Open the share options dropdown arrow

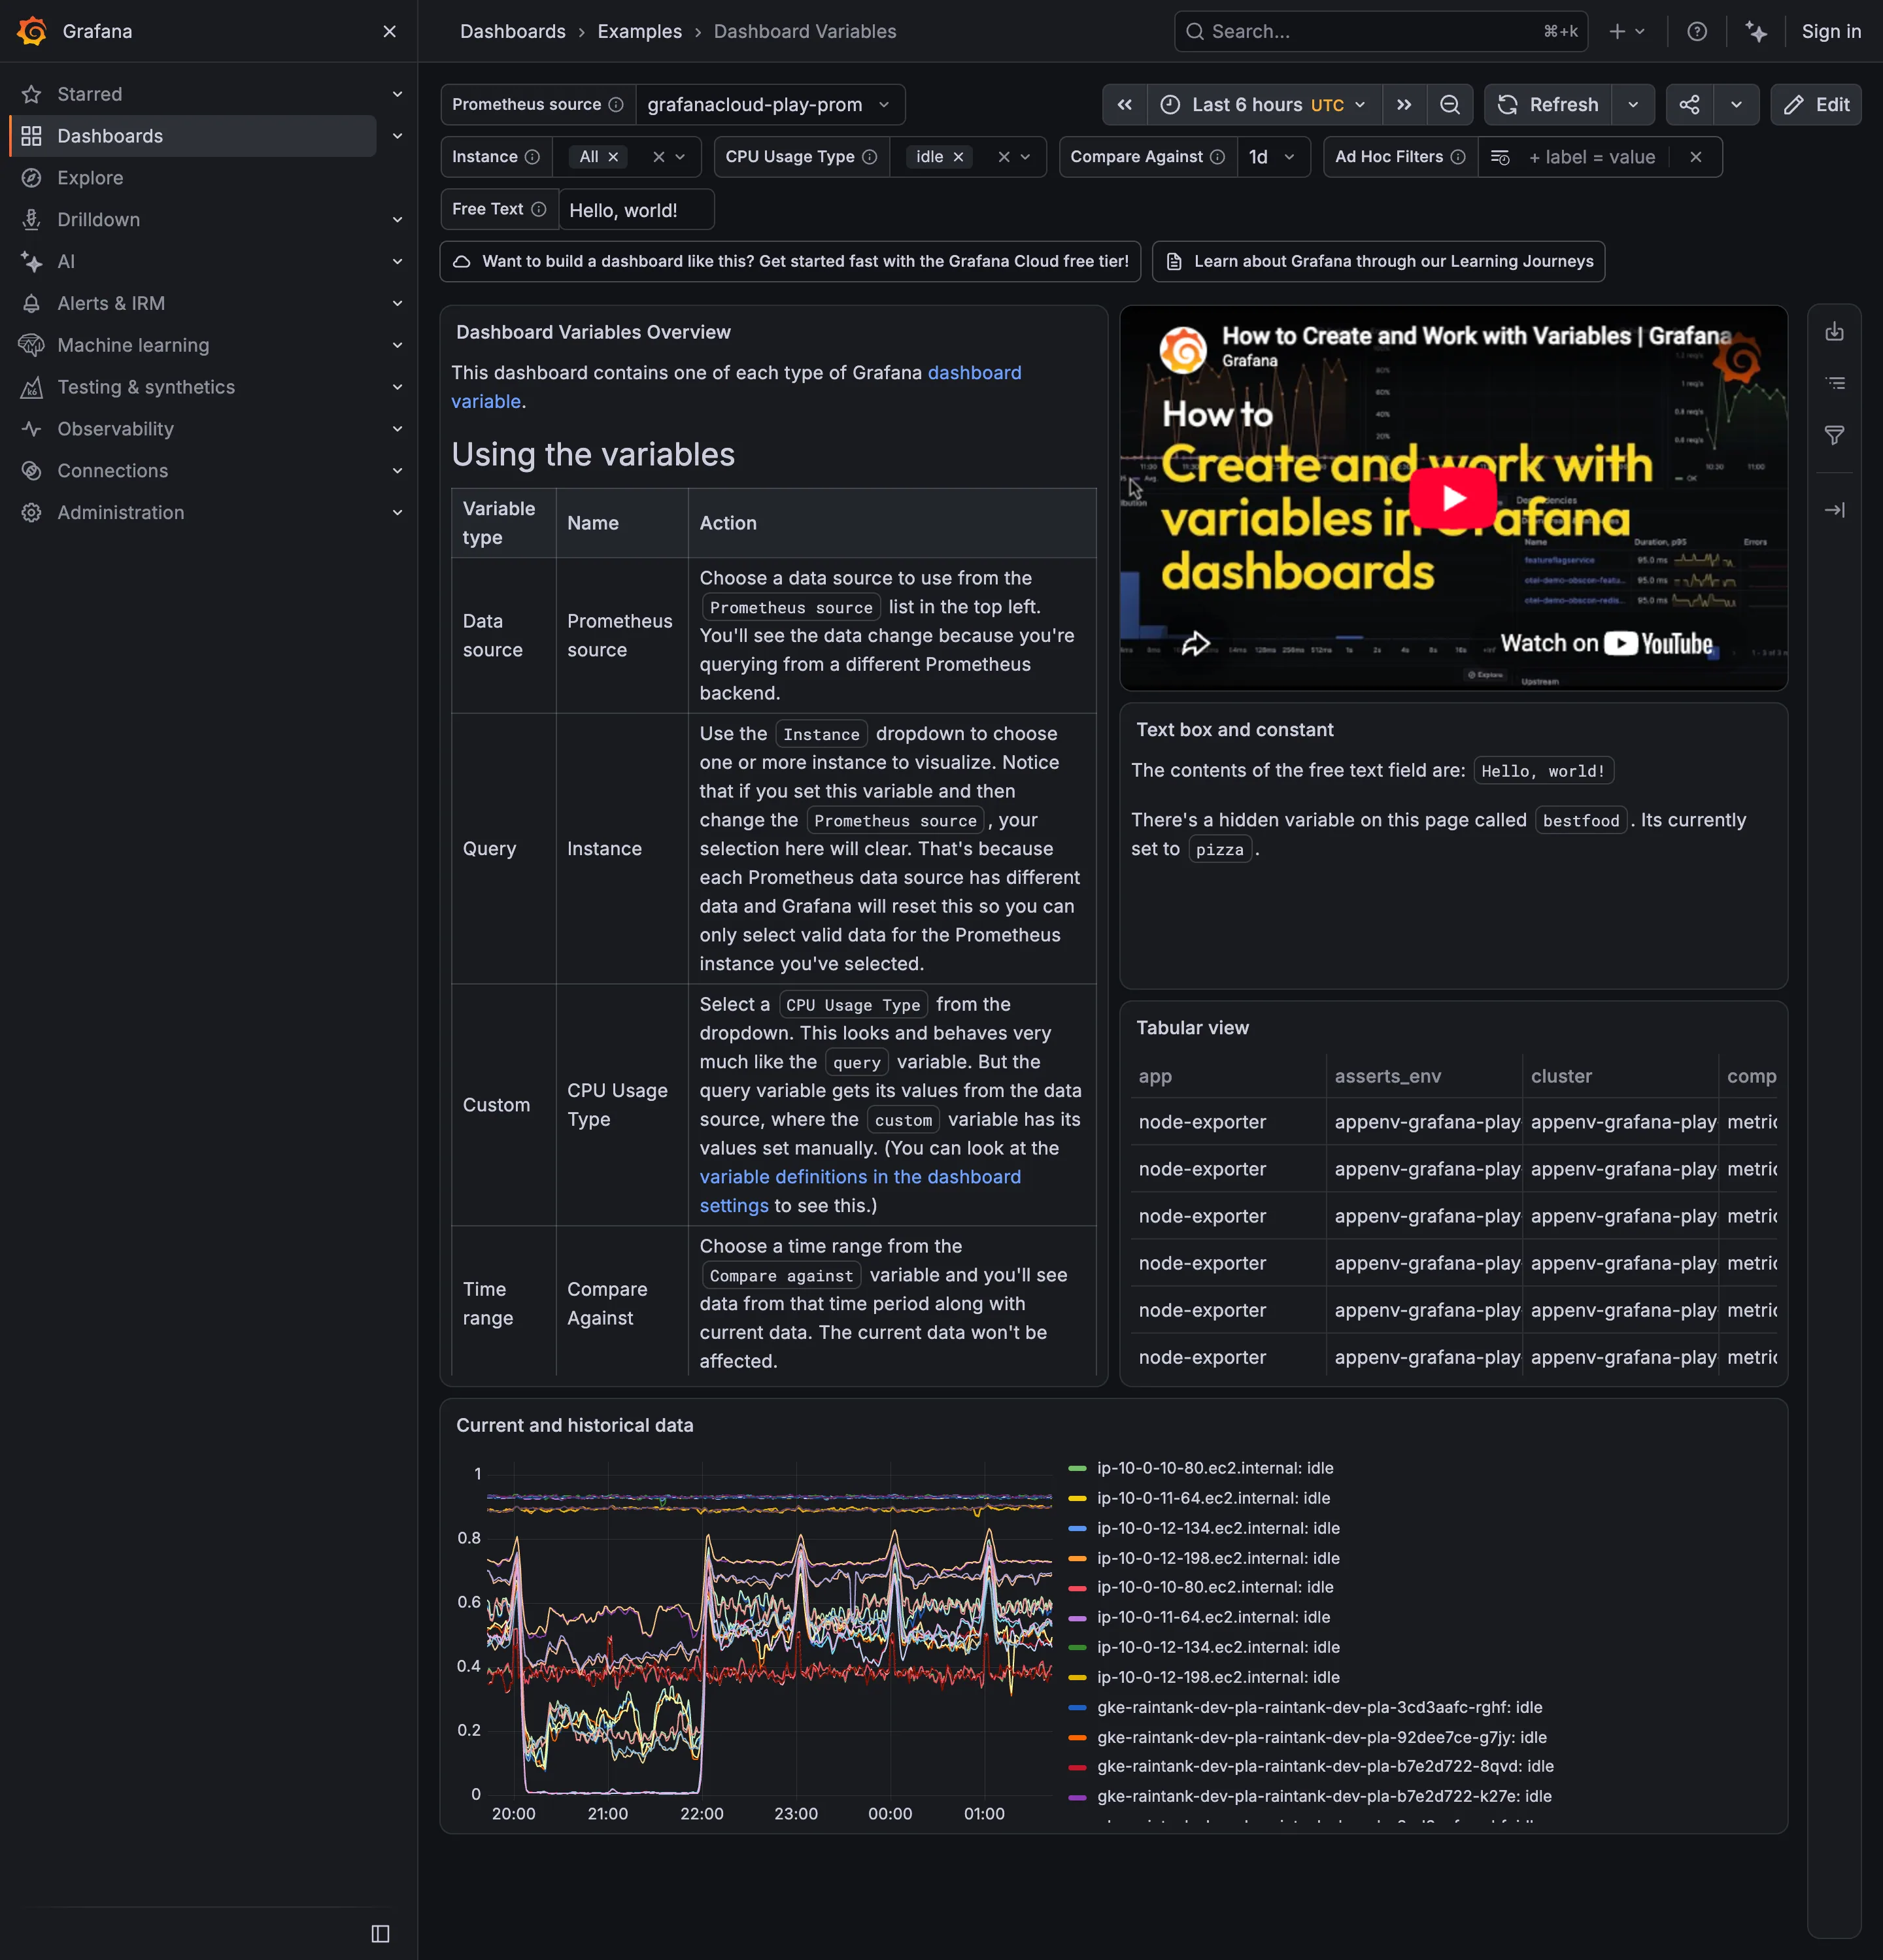coord(1736,105)
